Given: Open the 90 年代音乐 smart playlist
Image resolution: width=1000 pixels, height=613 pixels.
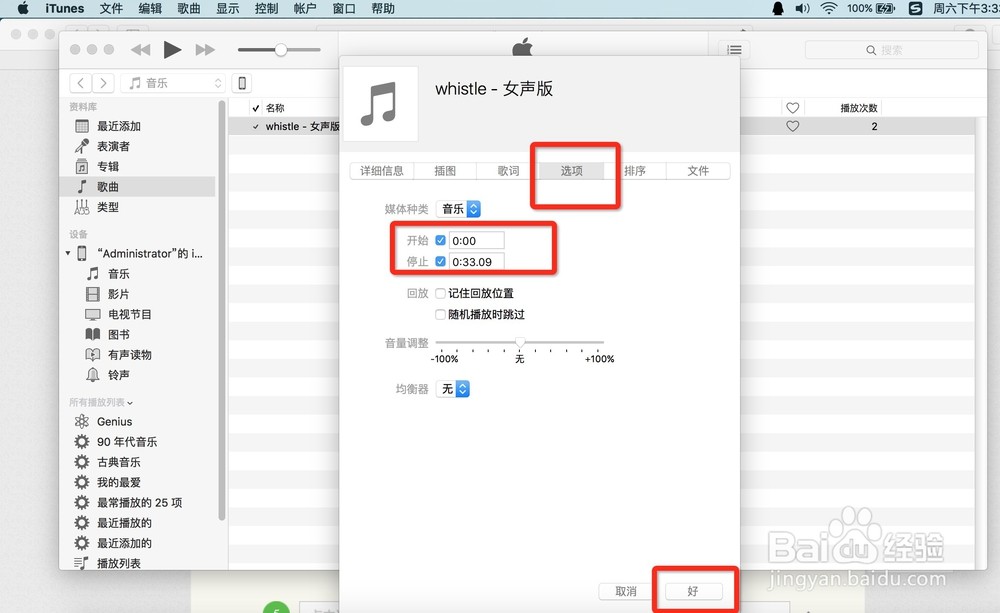Looking at the screenshot, I should [127, 442].
